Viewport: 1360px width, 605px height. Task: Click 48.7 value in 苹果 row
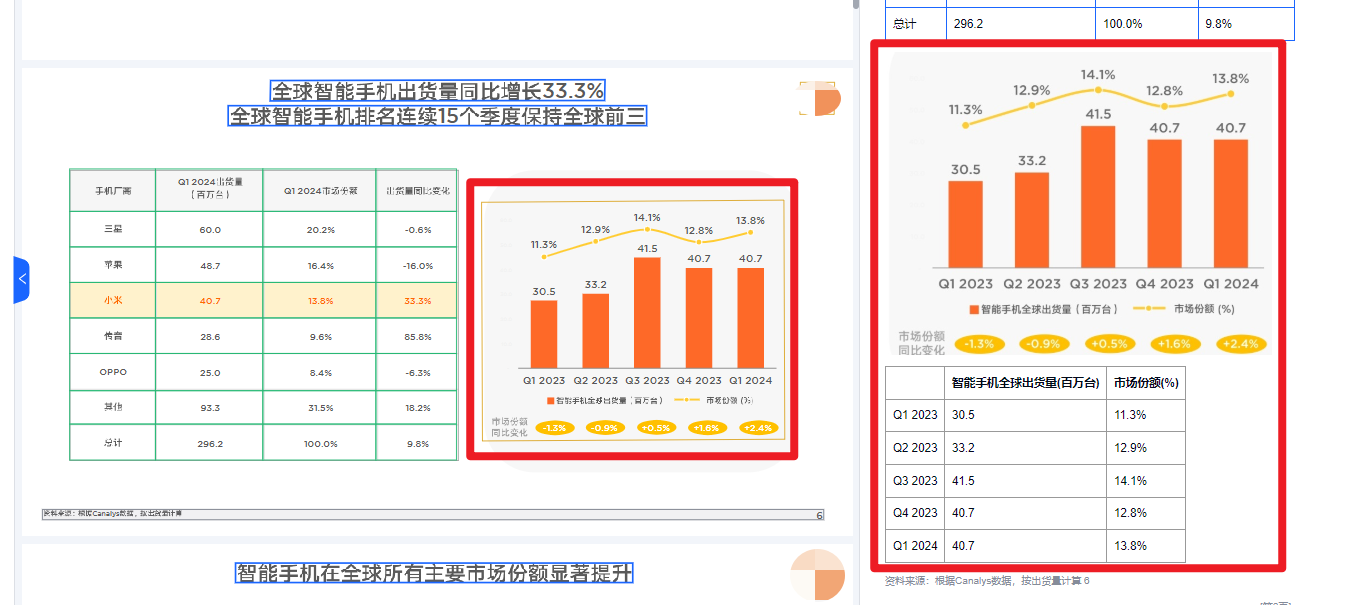pos(210,265)
